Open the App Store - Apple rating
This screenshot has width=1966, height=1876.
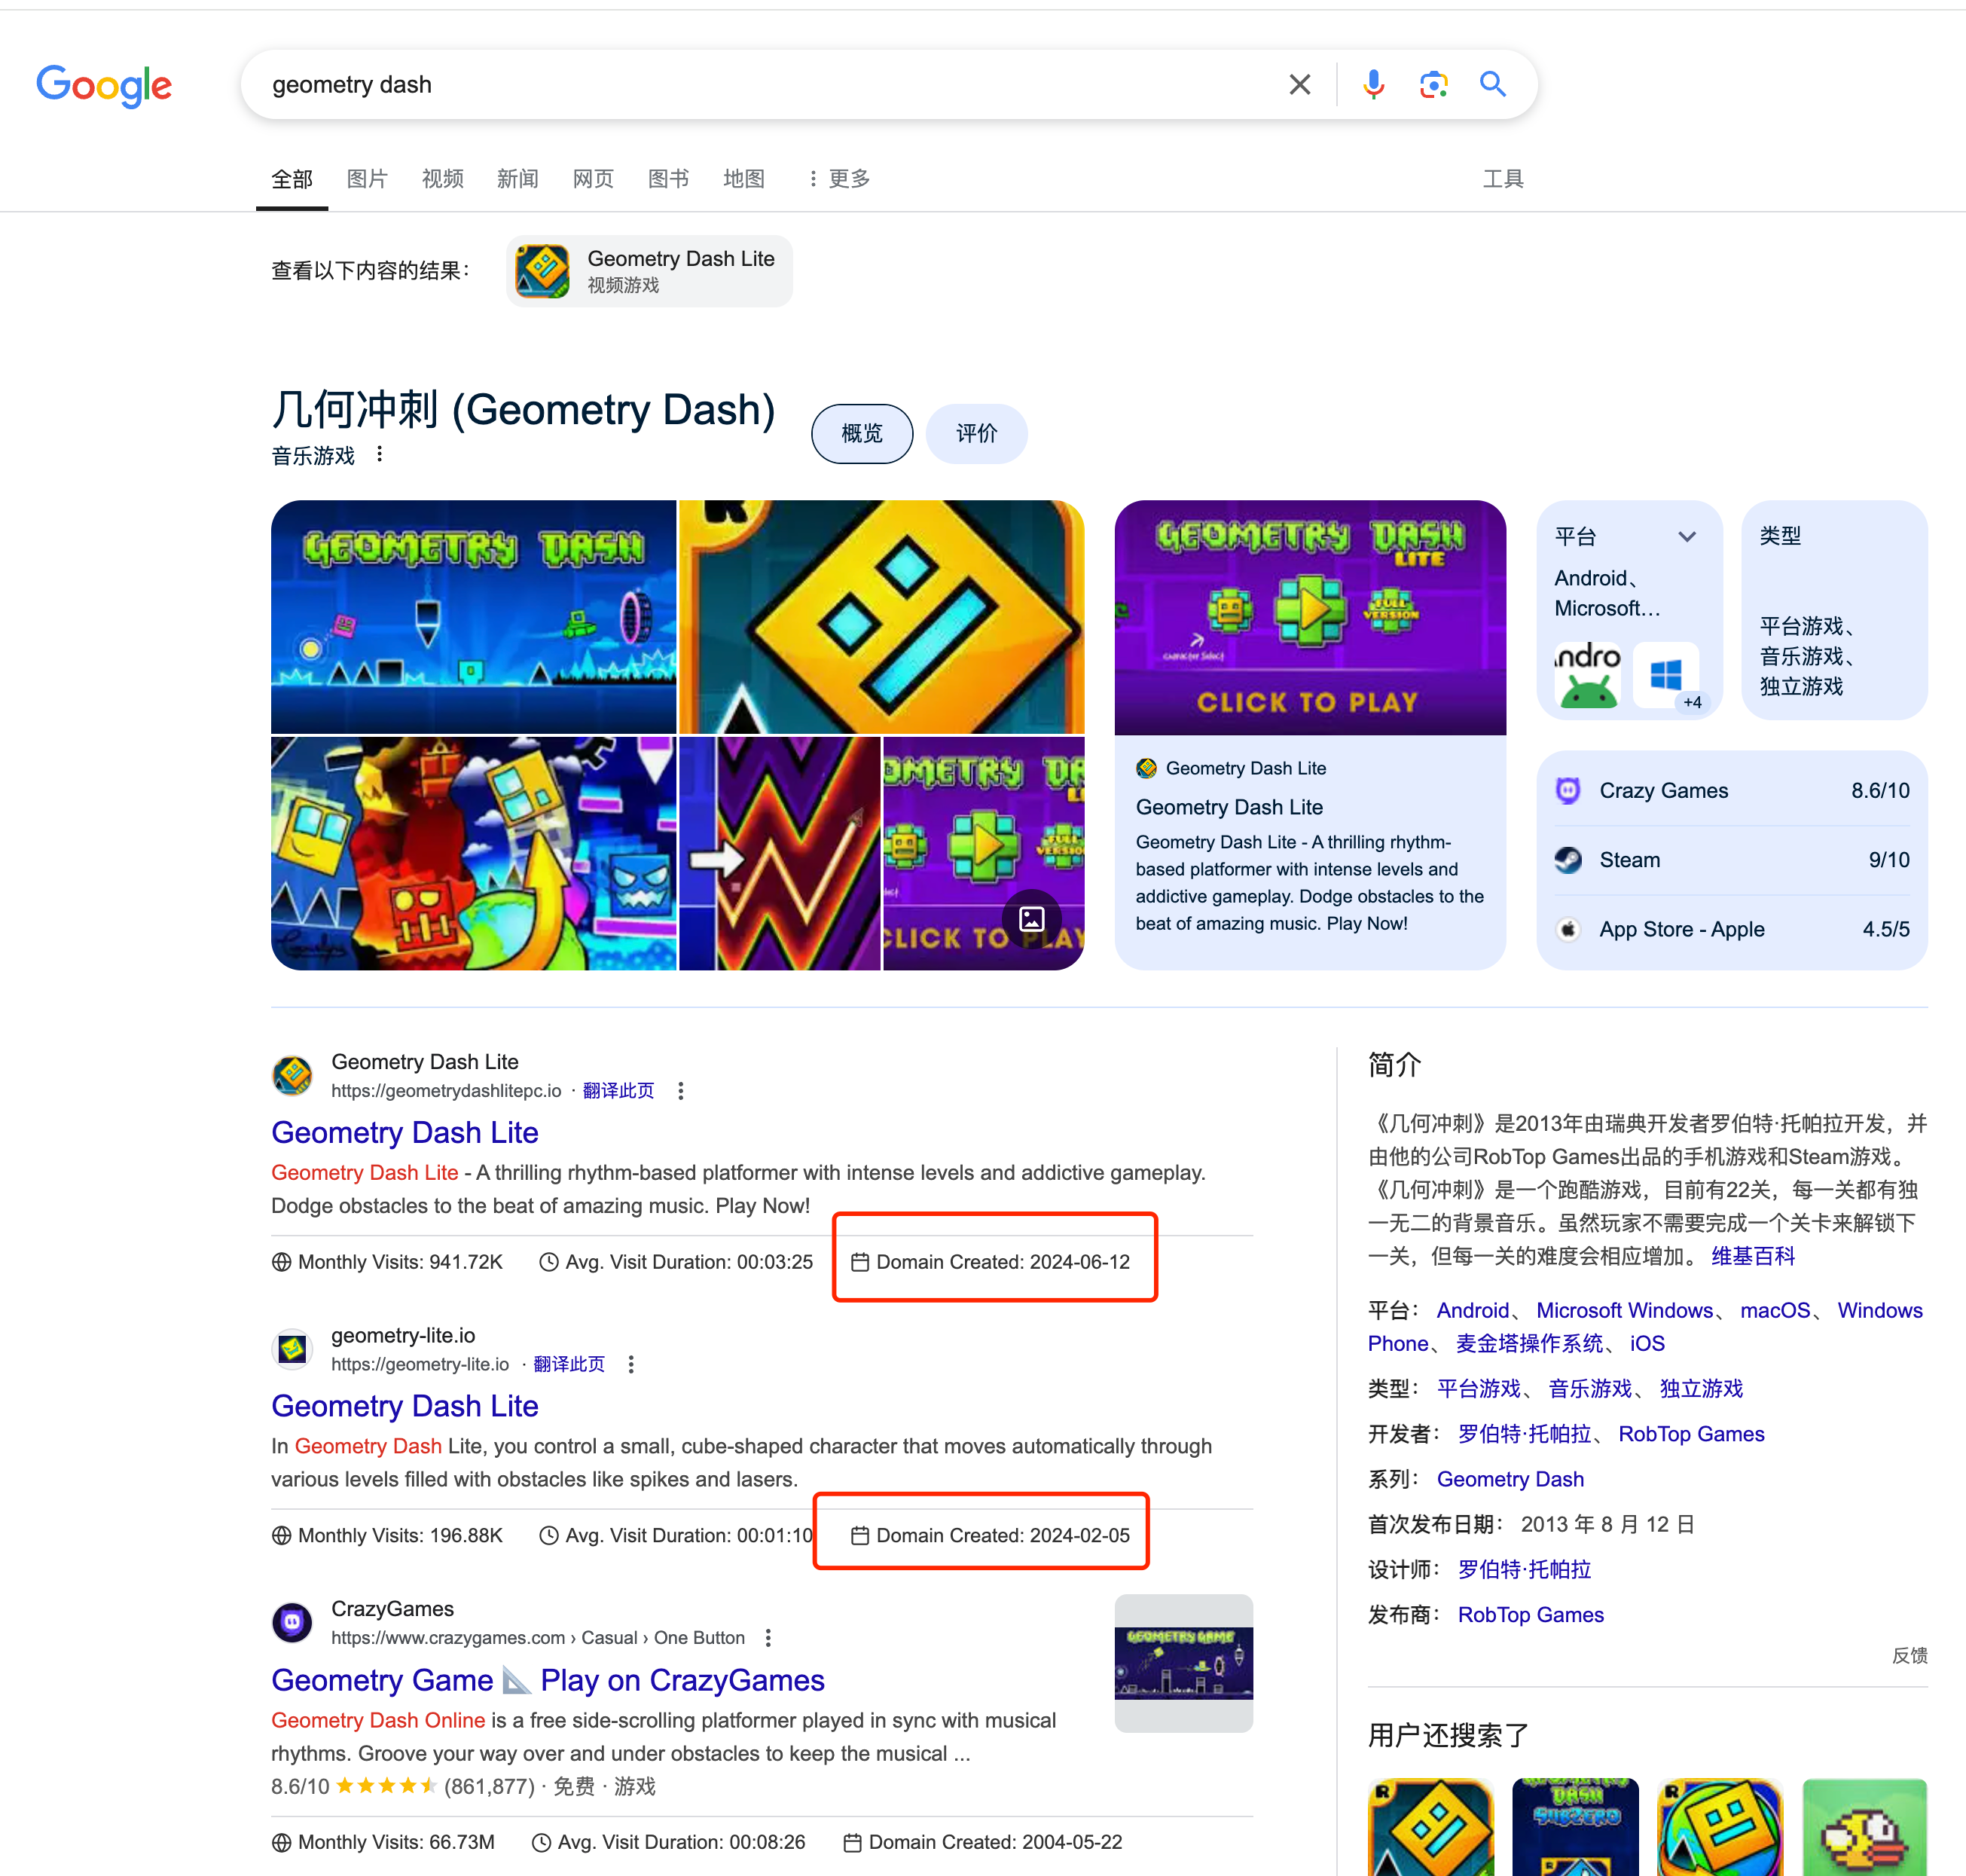[x=1732, y=929]
